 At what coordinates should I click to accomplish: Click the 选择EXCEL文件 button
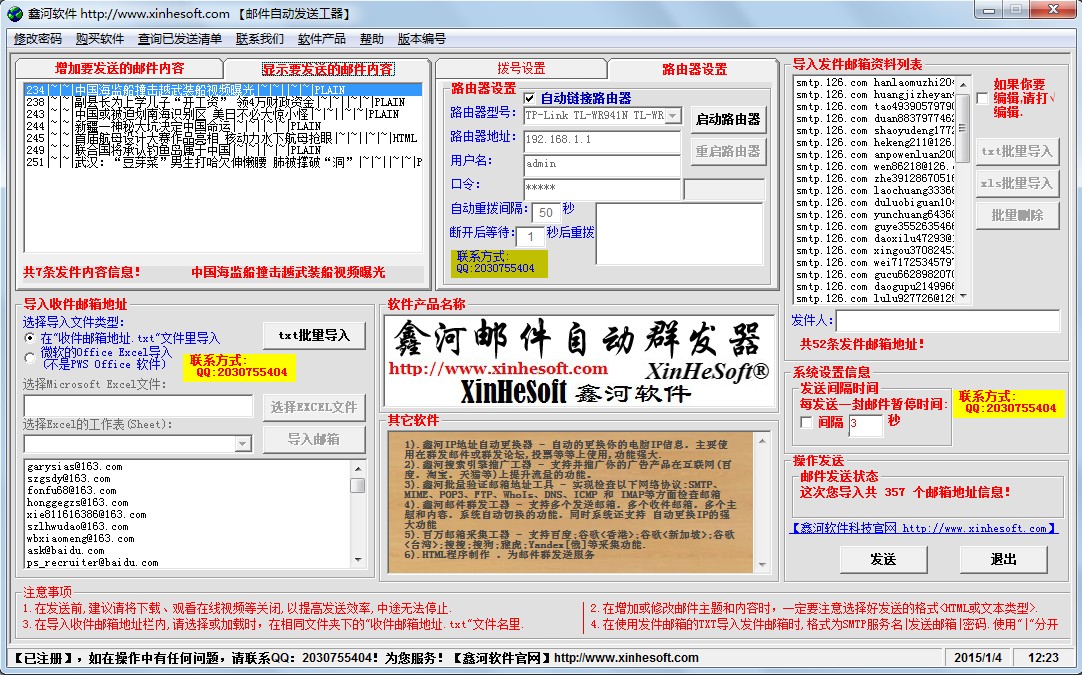314,407
